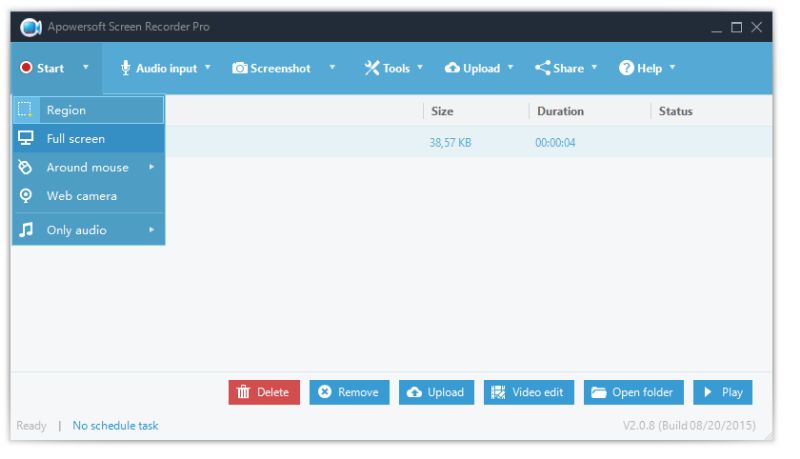Click the Open folder button

pos(634,392)
